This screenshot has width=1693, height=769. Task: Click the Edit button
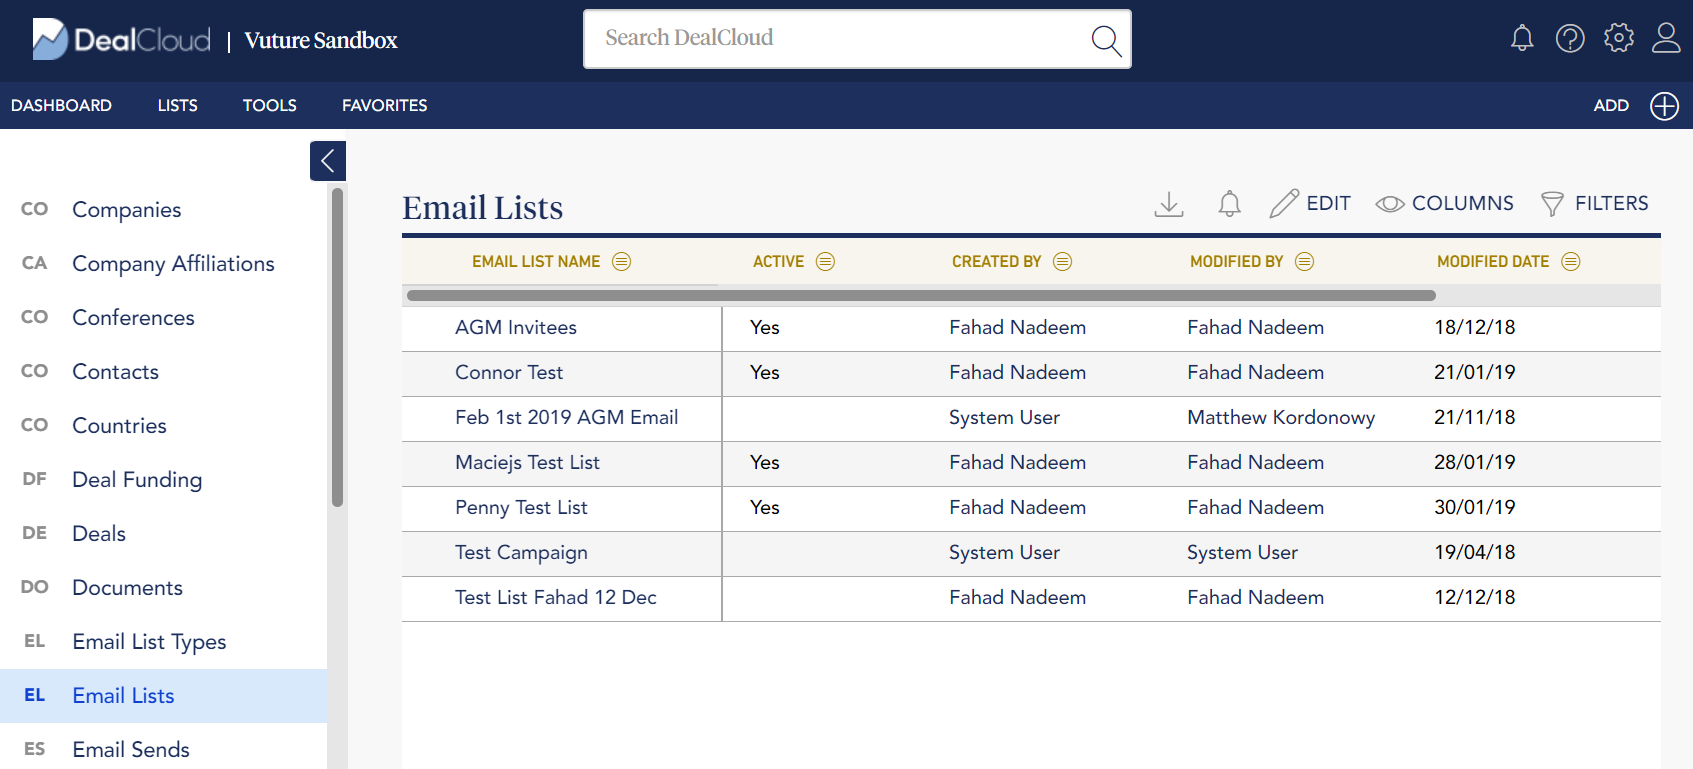coord(1310,204)
